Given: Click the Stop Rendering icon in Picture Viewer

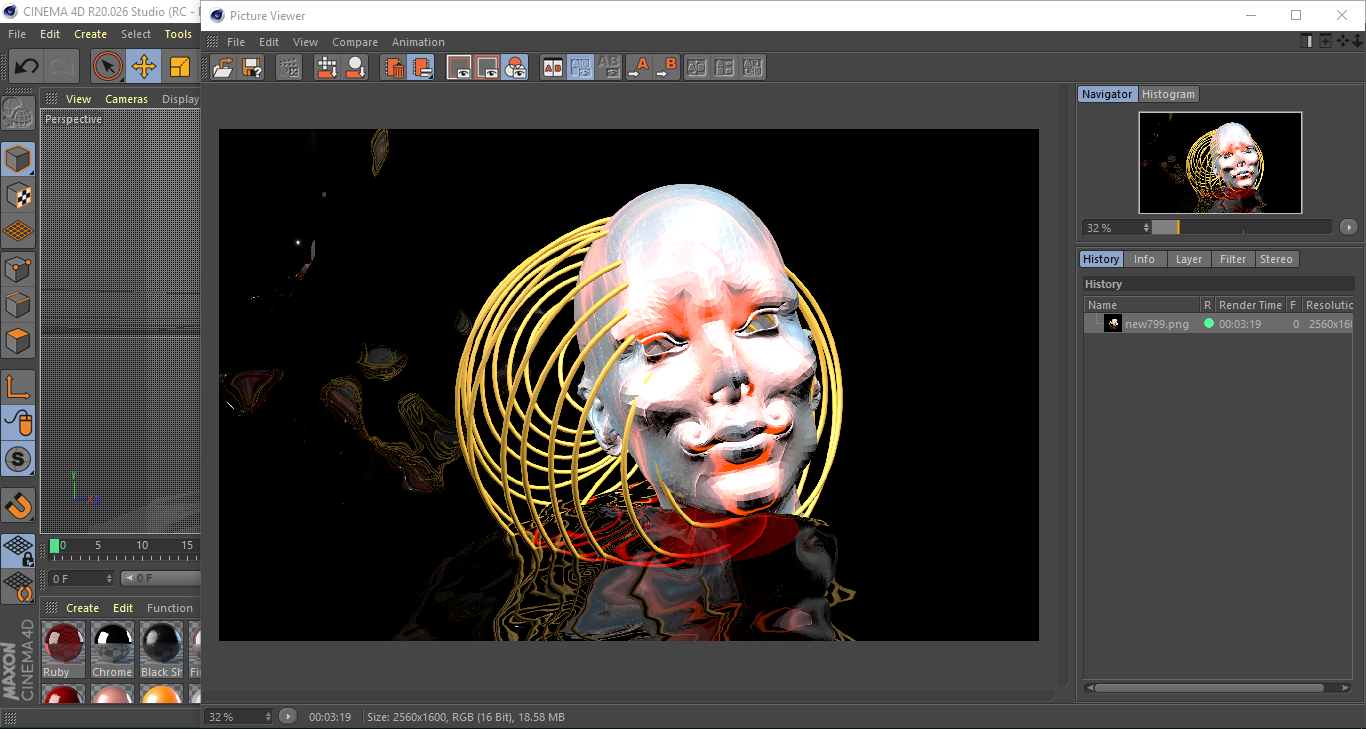Looking at the screenshot, I should pos(289,67).
